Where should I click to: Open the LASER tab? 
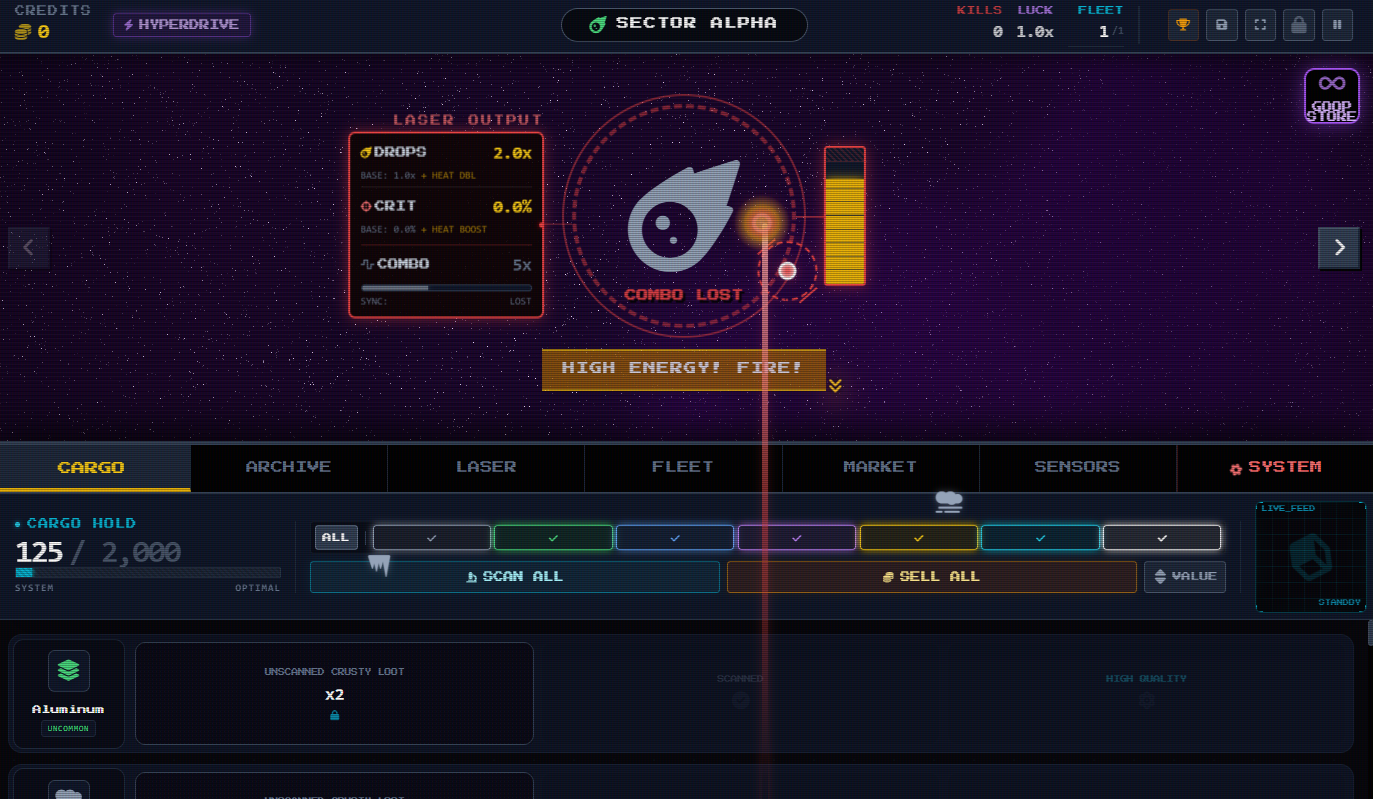tap(486, 467)
